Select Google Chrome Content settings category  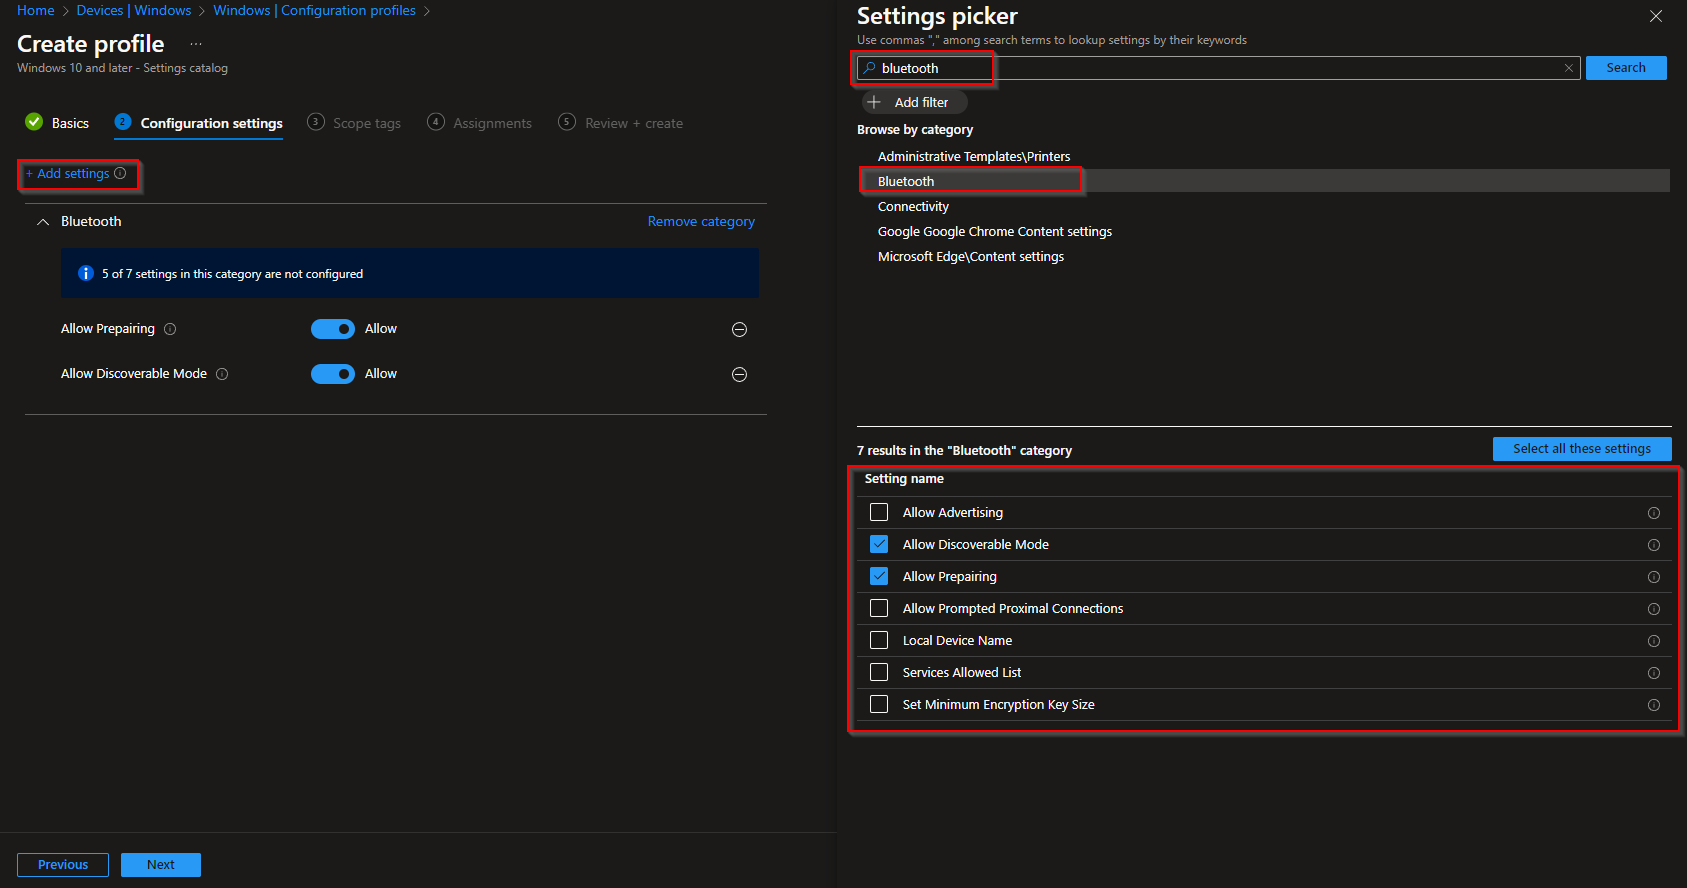[x=995, y=231]
